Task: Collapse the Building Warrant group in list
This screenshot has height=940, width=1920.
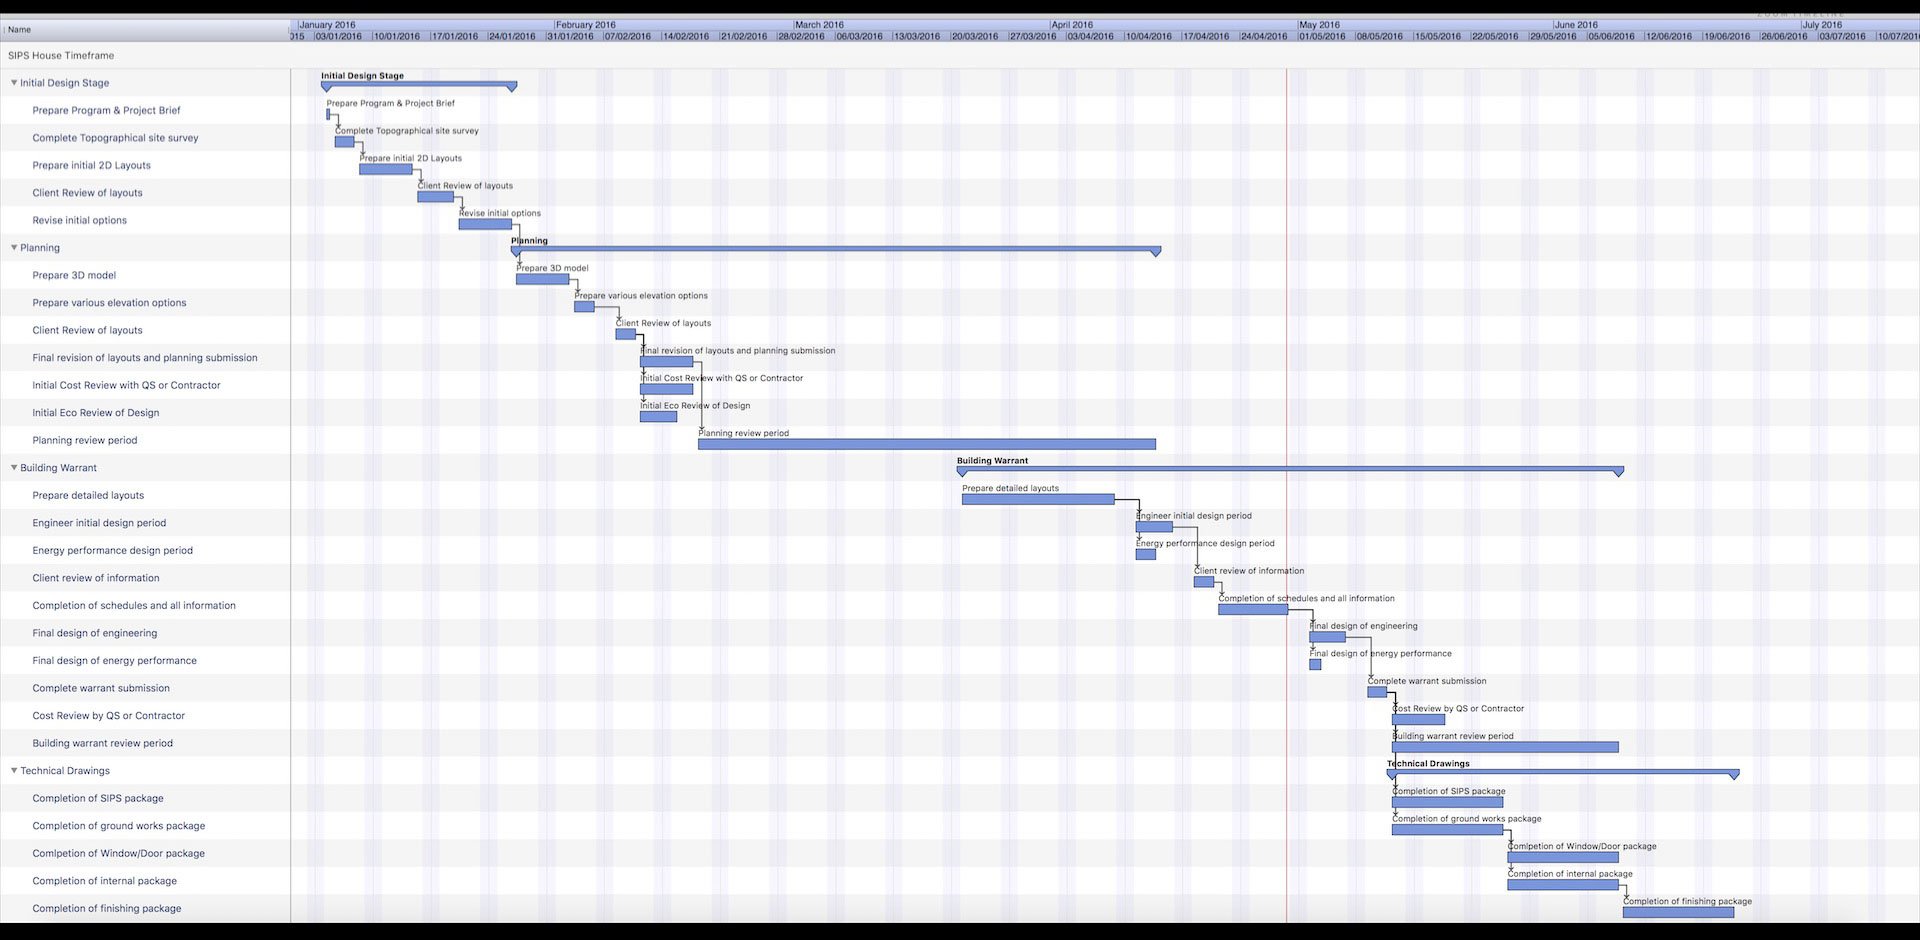Action: pos(14,468)
